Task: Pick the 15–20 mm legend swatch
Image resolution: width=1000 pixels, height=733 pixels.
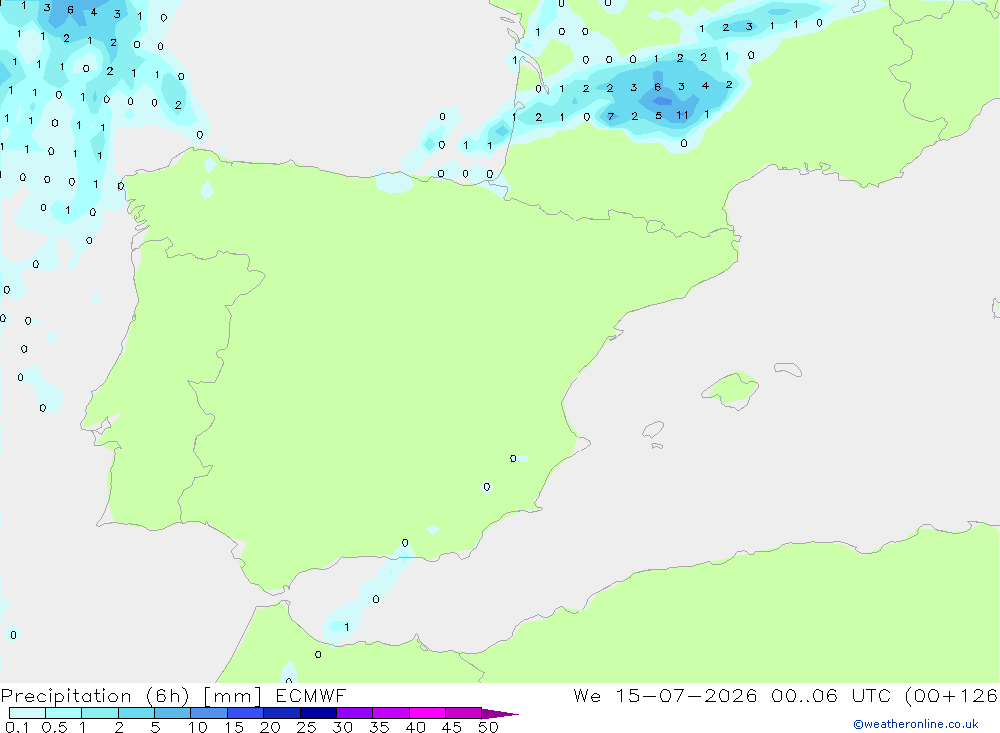Action: coord(245,713)
